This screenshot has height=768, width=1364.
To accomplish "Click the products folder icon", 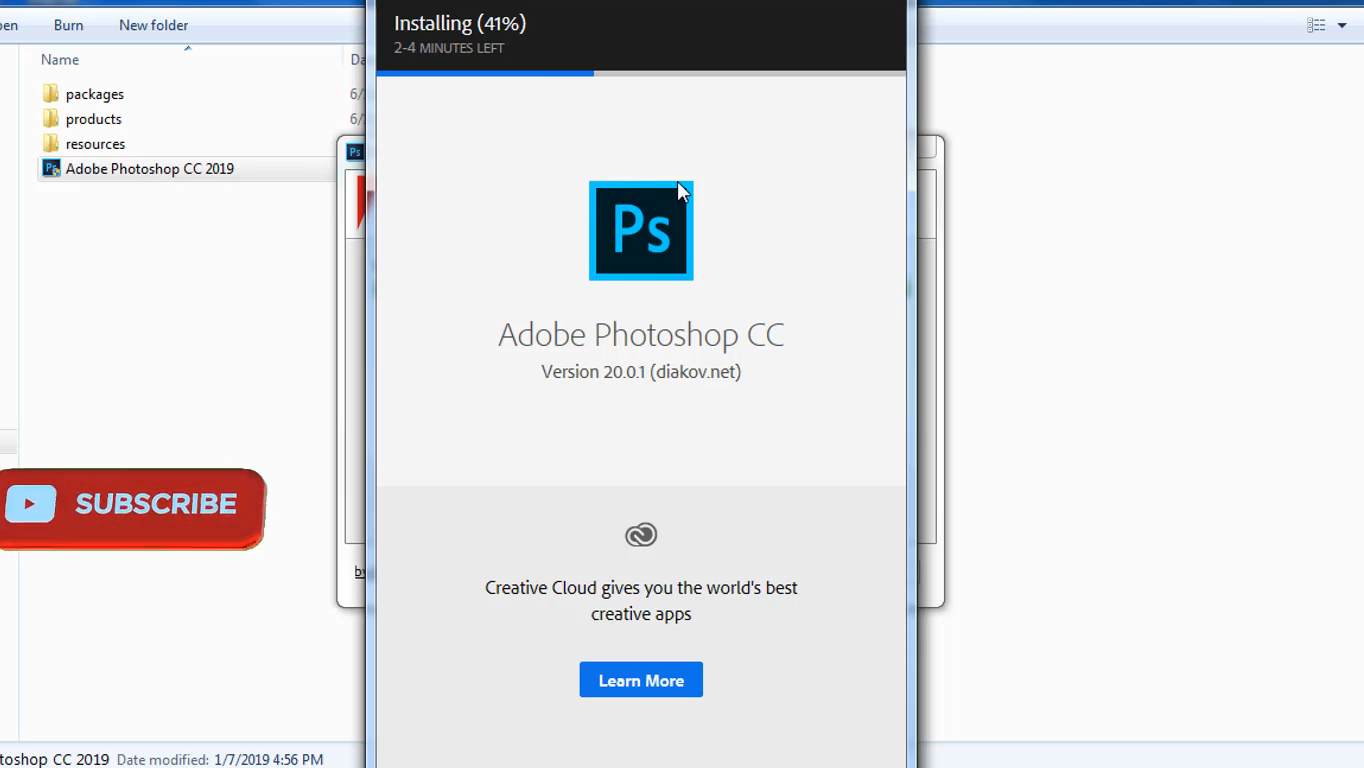I will 51,119.
